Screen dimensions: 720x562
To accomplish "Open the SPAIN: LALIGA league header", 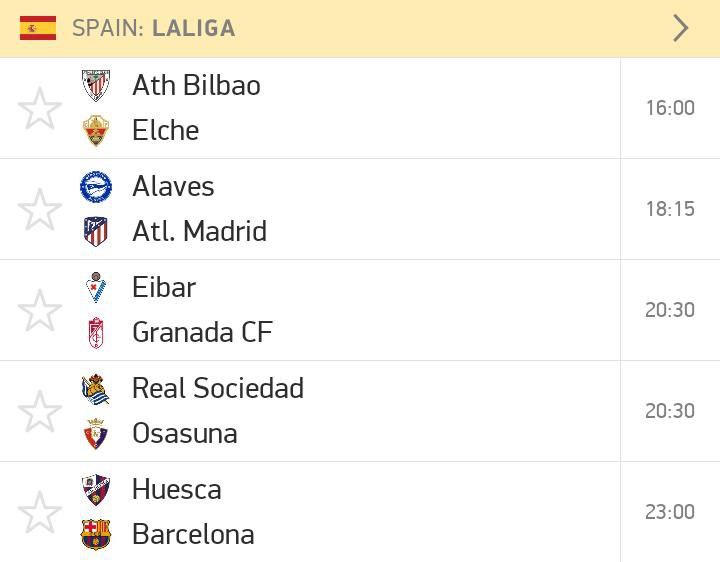I will click(x=360, y=28).
